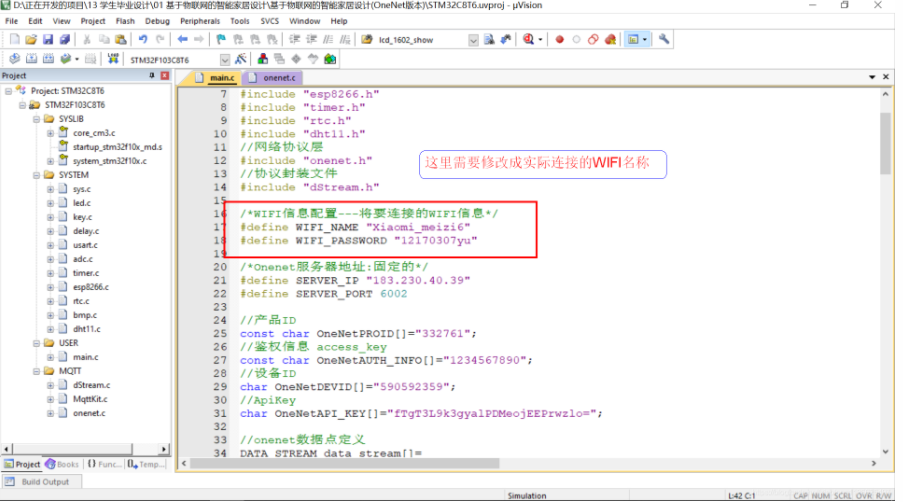
Task: Open the target selector STM32F103C8T6 dropdown
Action: [x=225, y=60]
